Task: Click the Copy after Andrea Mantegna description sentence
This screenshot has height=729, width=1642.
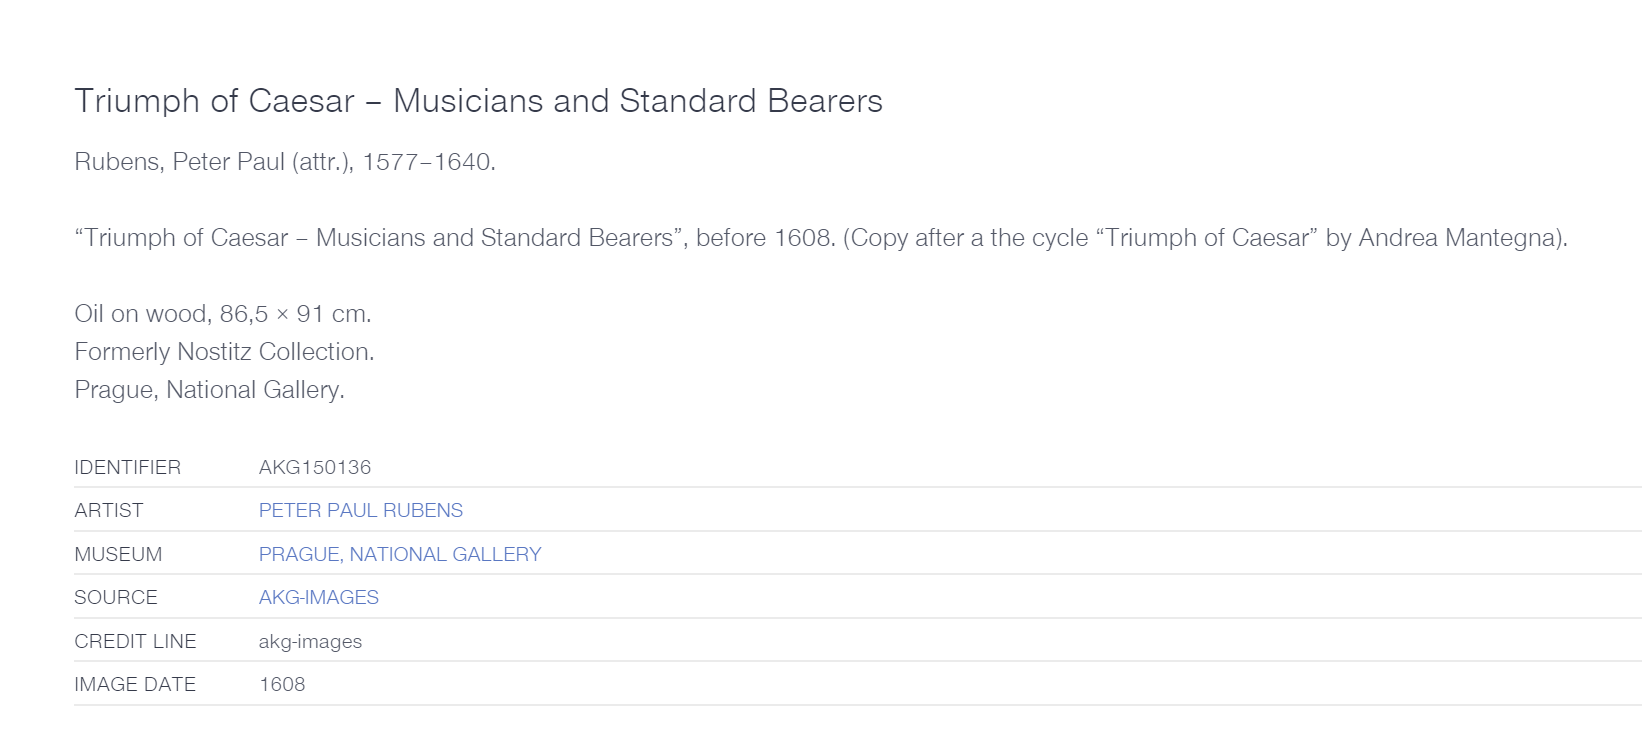Action: [1205, 238]
